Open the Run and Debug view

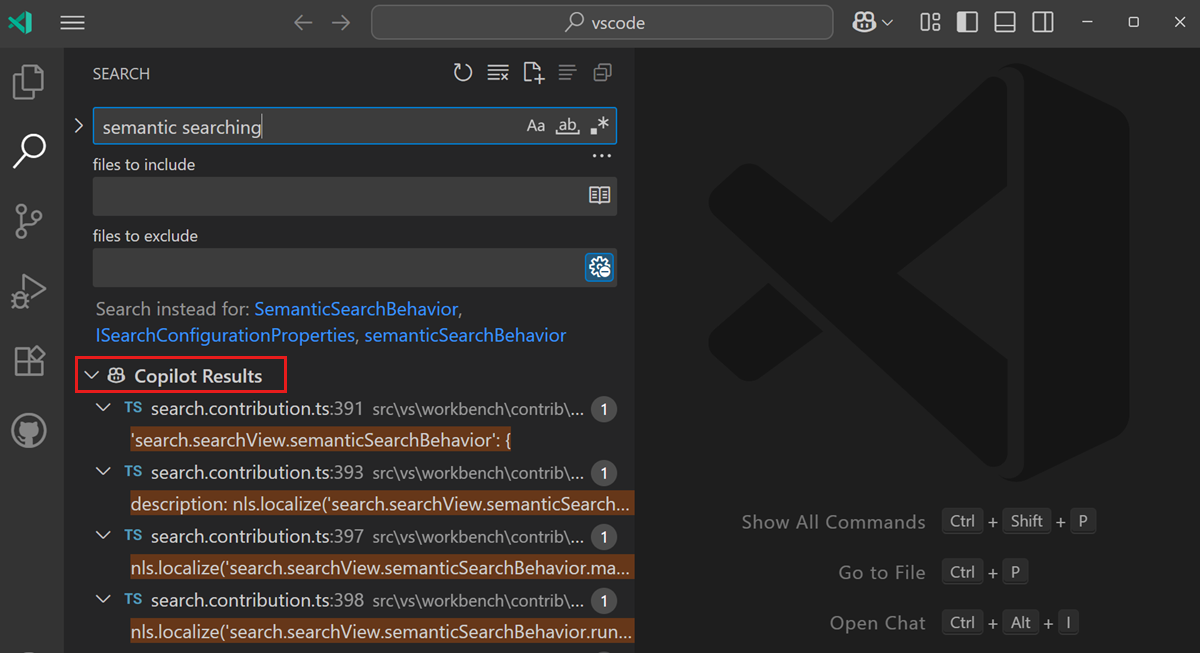pos(29,291)
